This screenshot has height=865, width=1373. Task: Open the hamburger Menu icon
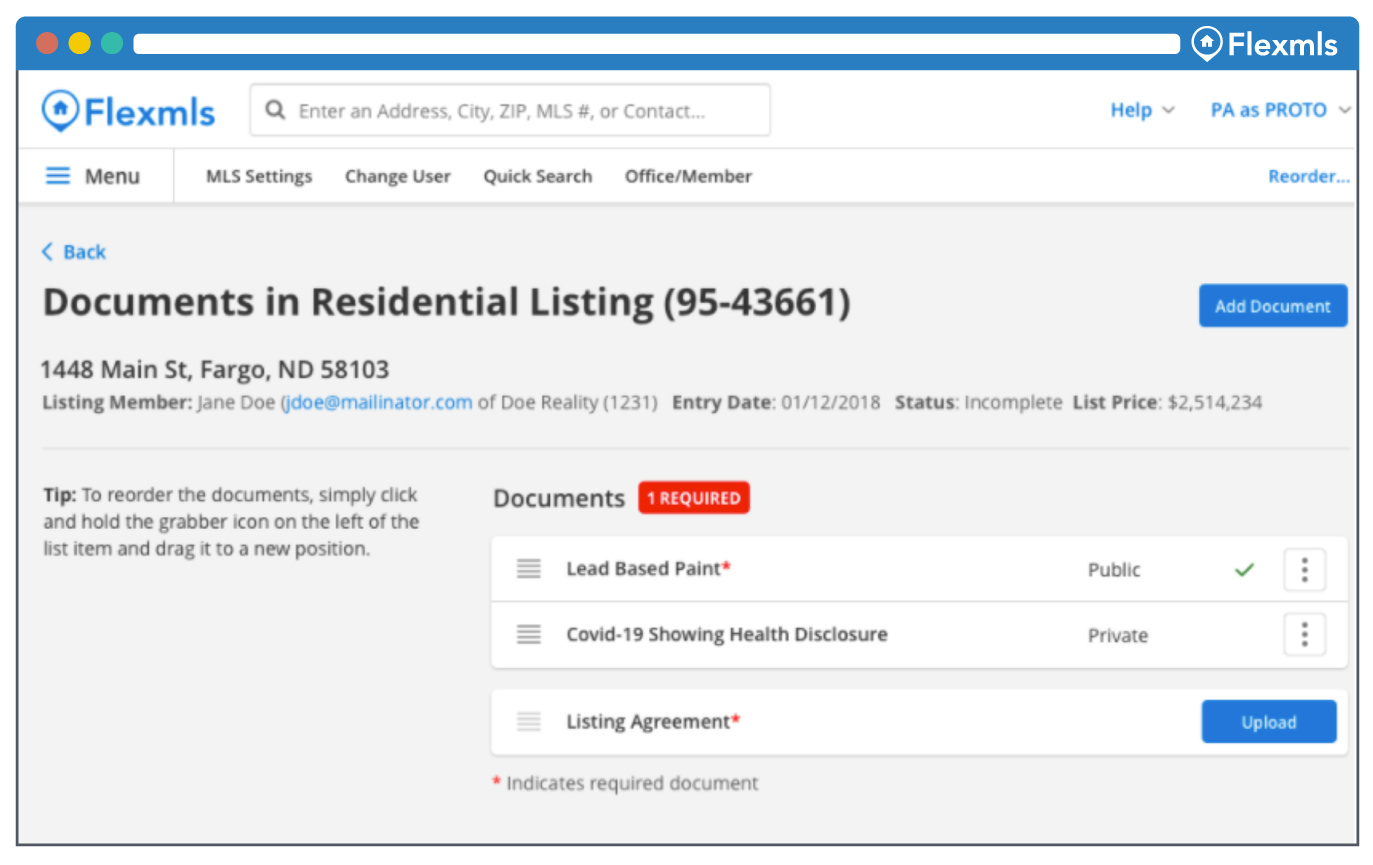59,176
